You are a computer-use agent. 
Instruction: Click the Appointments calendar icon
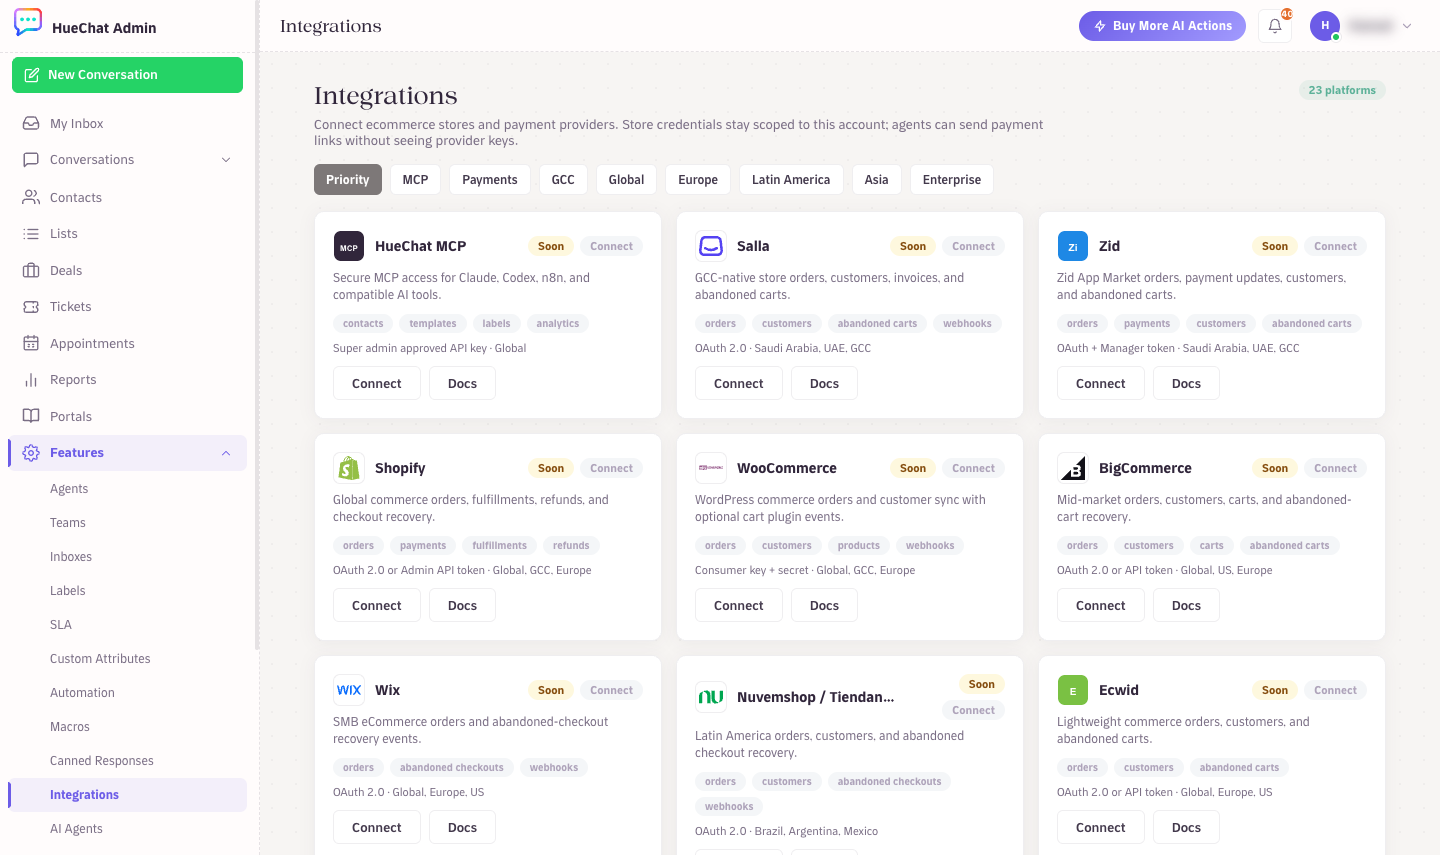coord(31,343)
